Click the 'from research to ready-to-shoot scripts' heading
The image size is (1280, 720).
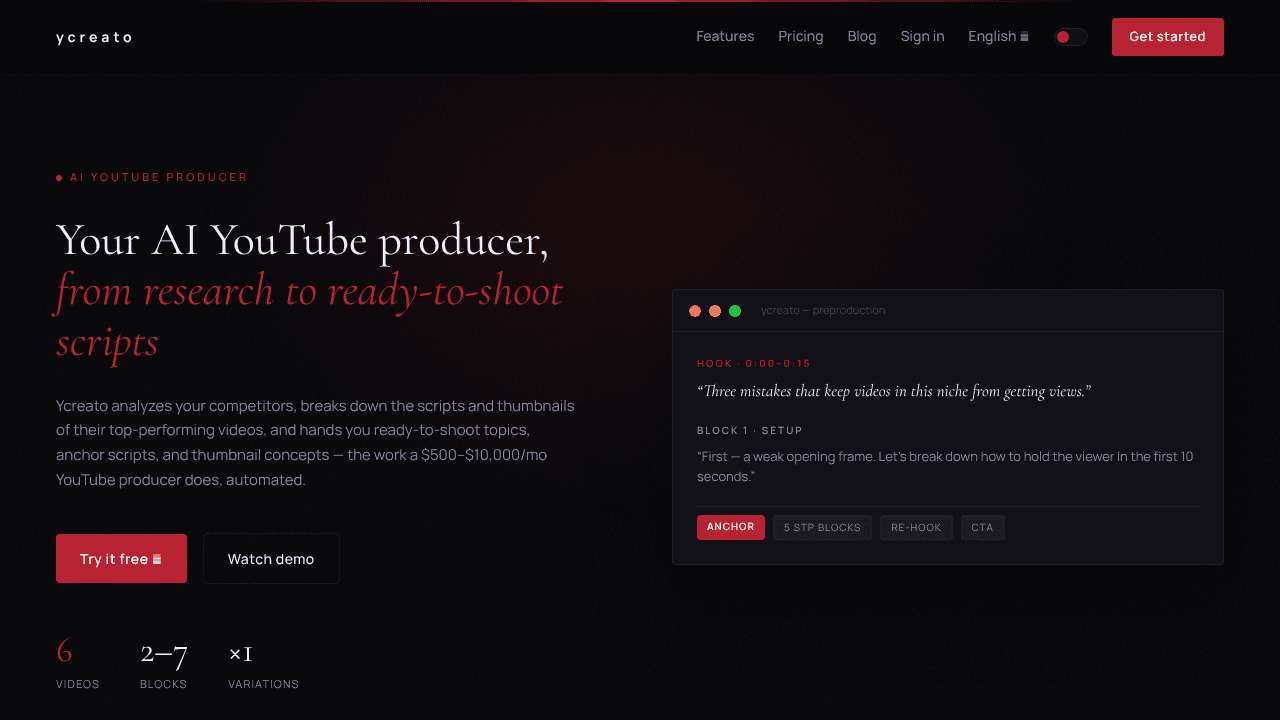309,316
